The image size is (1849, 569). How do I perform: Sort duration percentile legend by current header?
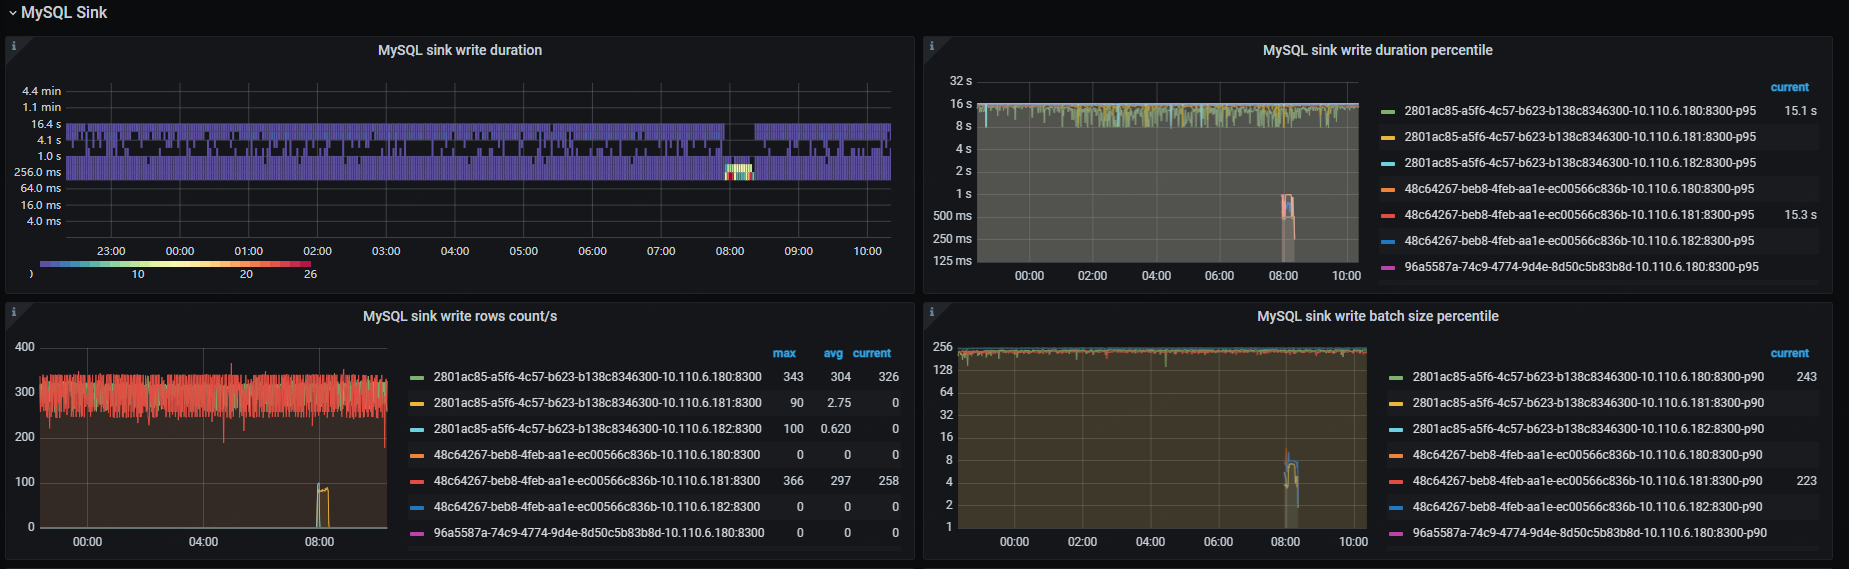[x=1789, y=87]
